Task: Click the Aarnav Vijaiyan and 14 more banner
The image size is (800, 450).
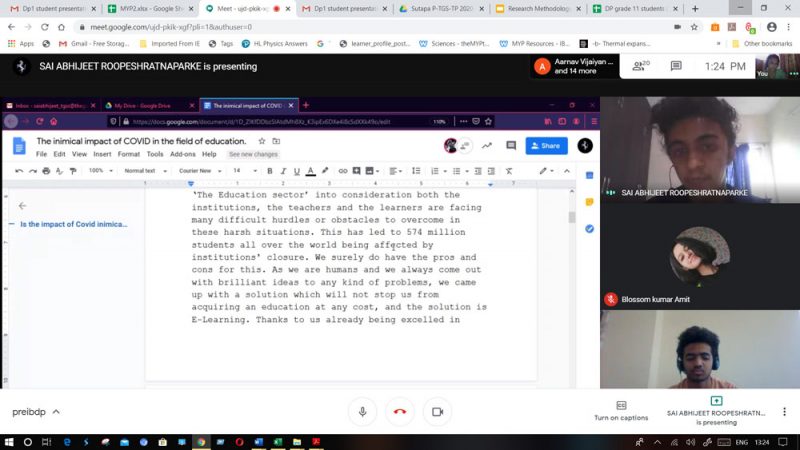Action: click(575, 67)
